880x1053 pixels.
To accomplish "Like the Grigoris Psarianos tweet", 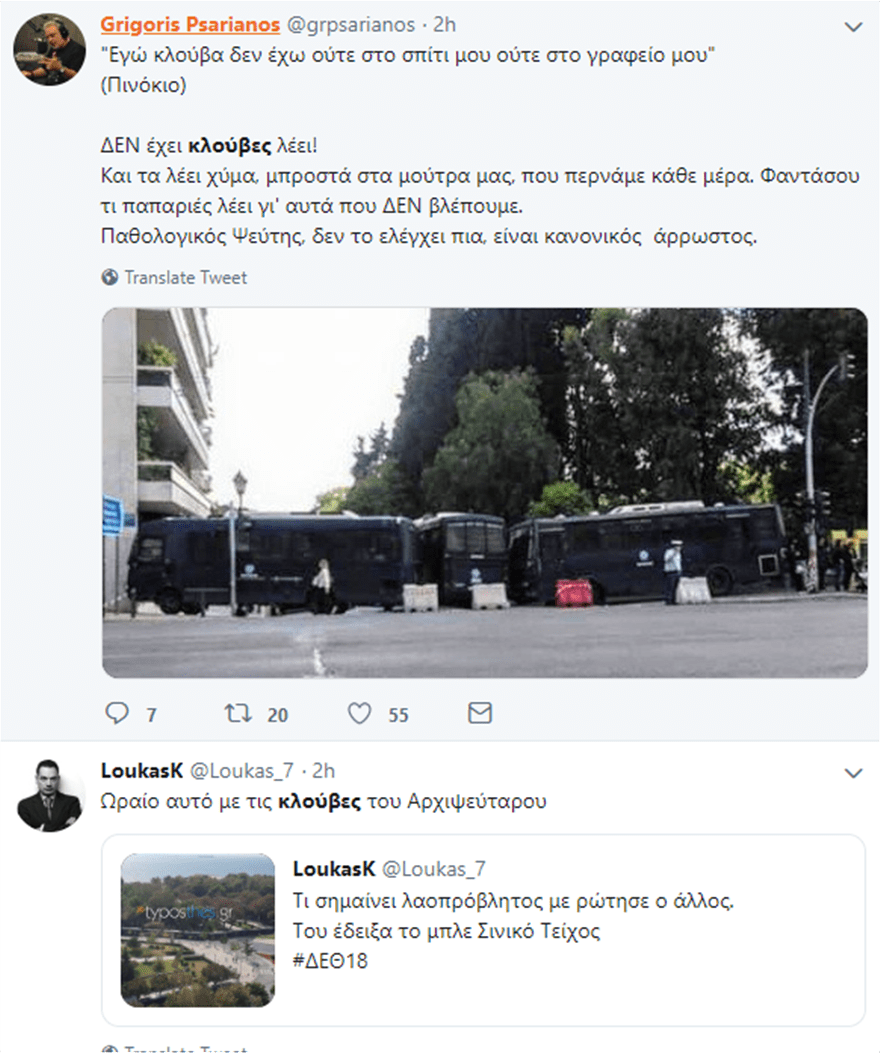I will tap(359, 713).
